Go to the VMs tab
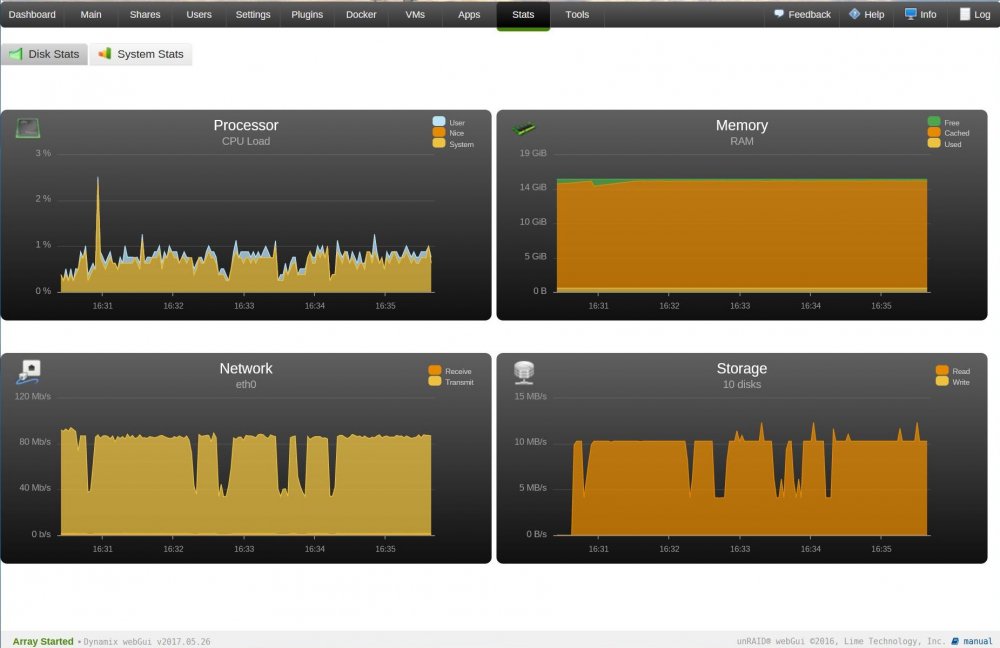Viewport: 1000px width, 648px height. coord(415,14)
